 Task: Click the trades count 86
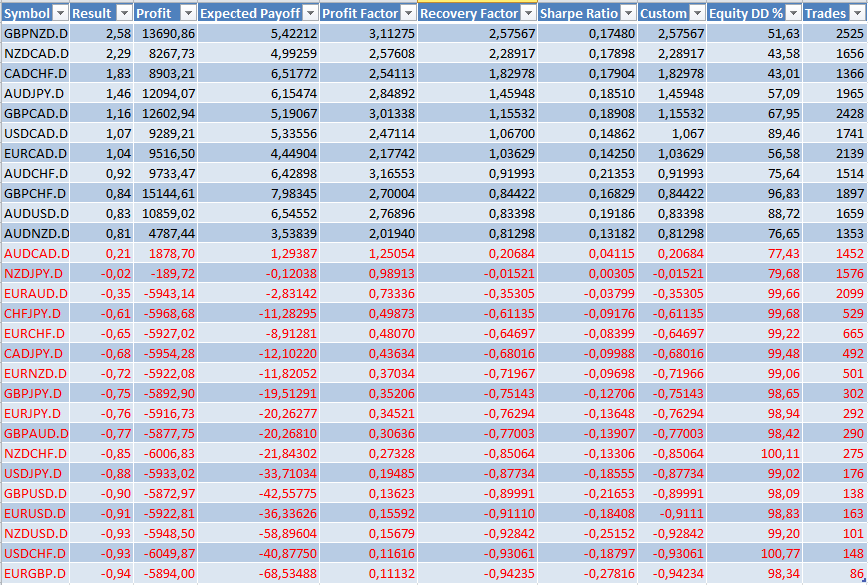(857, 573)
